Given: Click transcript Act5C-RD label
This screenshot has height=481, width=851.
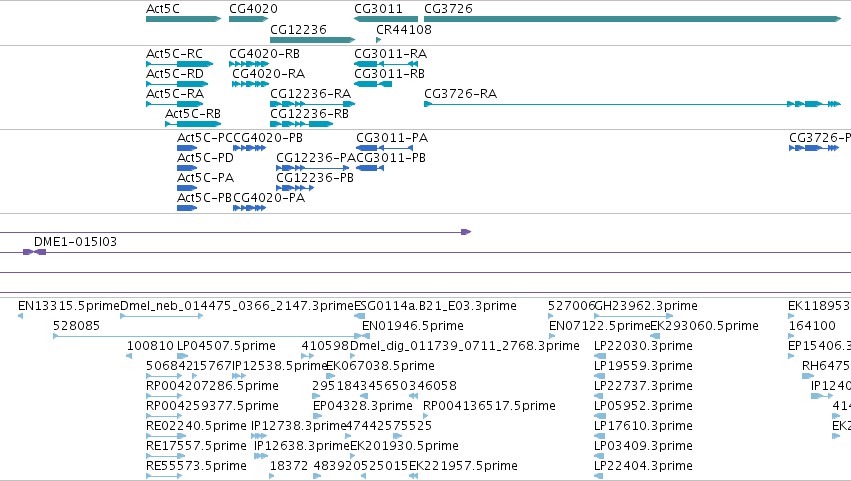Looking at the screenshot, I should (x=175, y=74).
